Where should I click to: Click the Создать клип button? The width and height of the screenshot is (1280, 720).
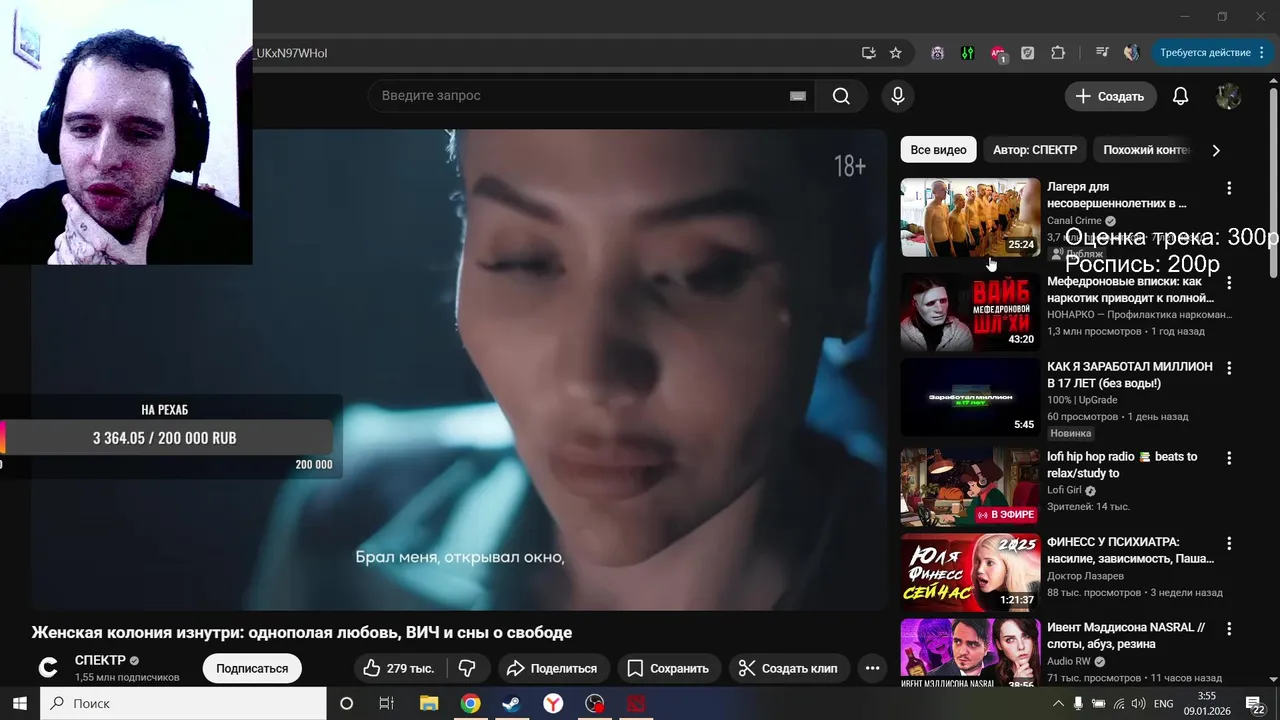pos(789,668)
